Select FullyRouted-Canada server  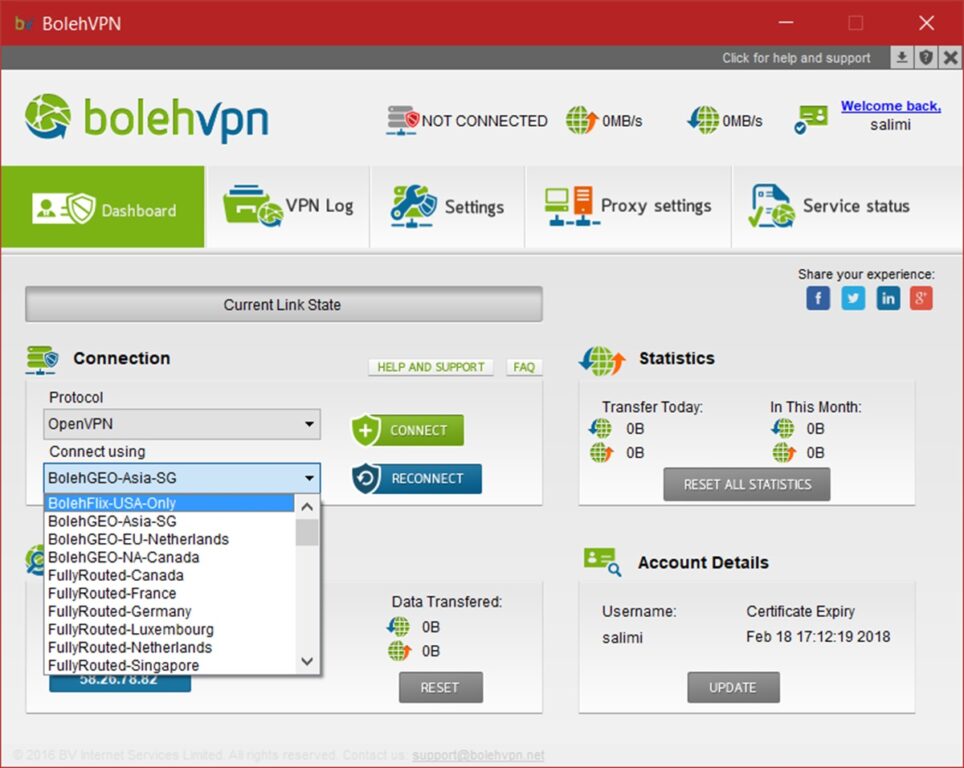(170, 576)
